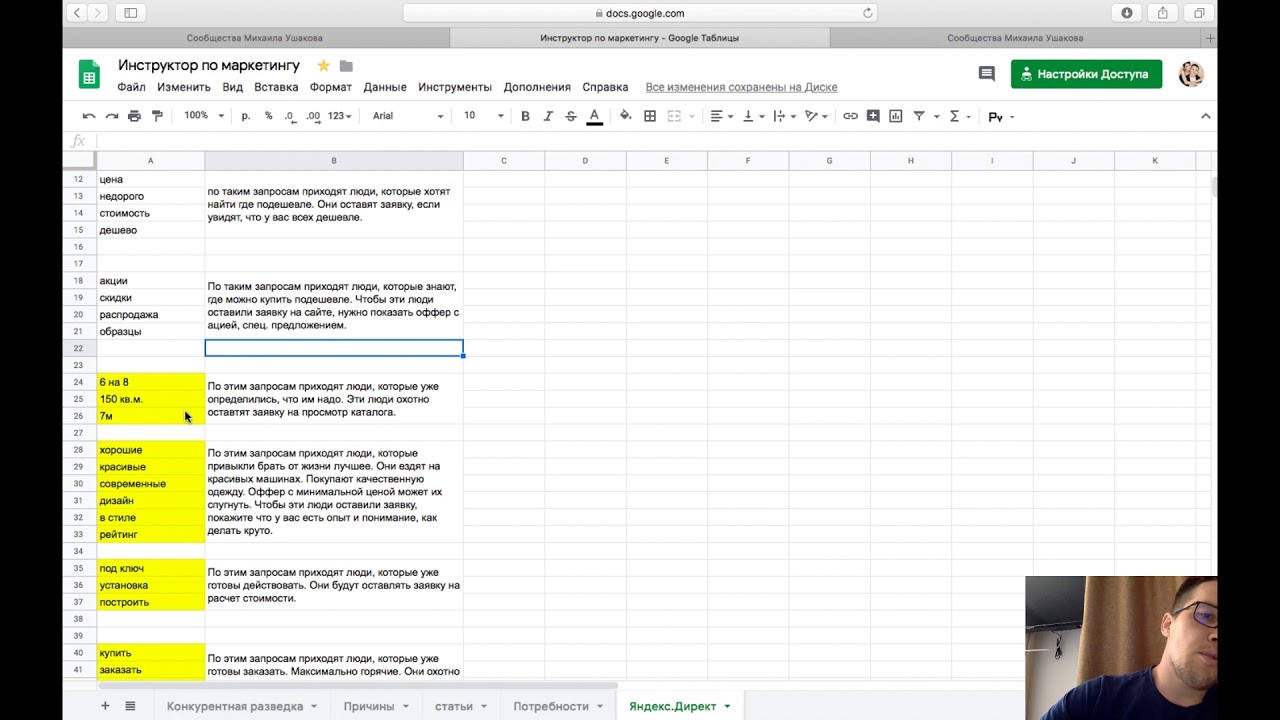This screenshot has height=720, width=1280.
Task: Expand the Arial font dropdown
Action: 407,116
